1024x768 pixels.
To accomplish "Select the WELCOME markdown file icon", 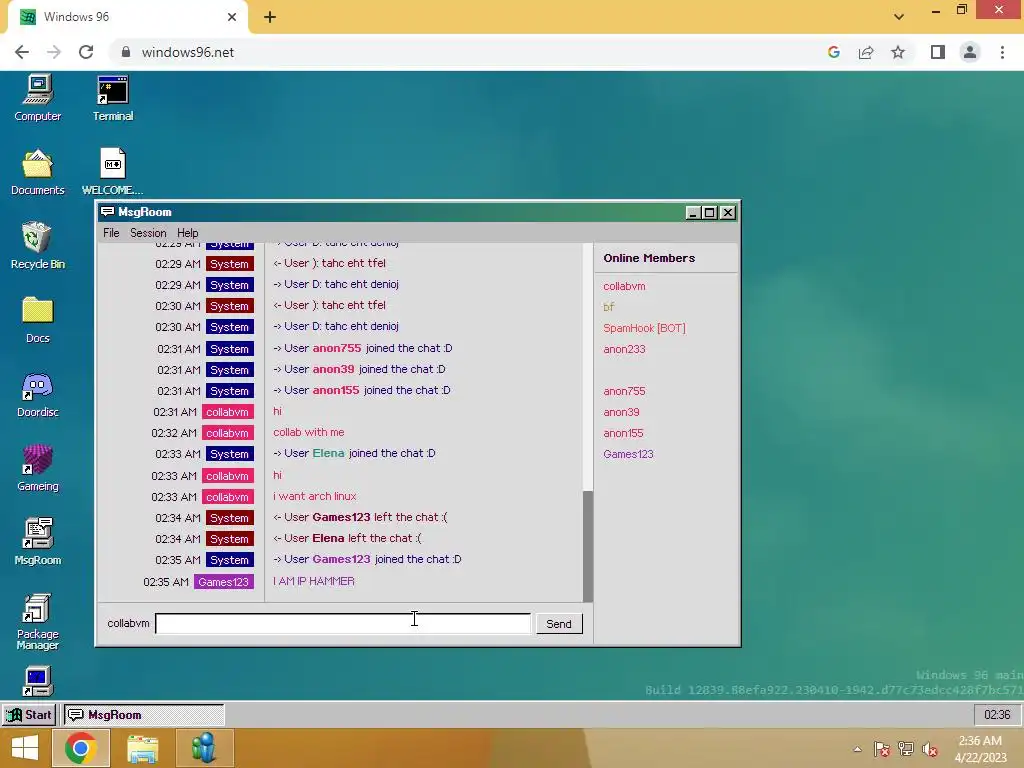I will click(x=112, y=172).
